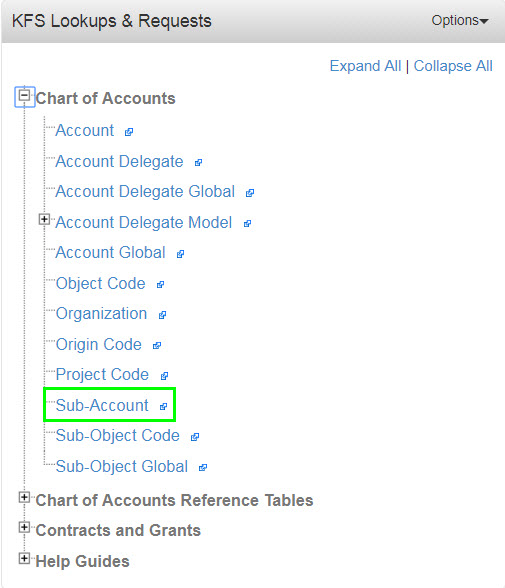Expand the Account Delegate Model node
This screenshot has height=588, width=505.
[x=44, y=219]
